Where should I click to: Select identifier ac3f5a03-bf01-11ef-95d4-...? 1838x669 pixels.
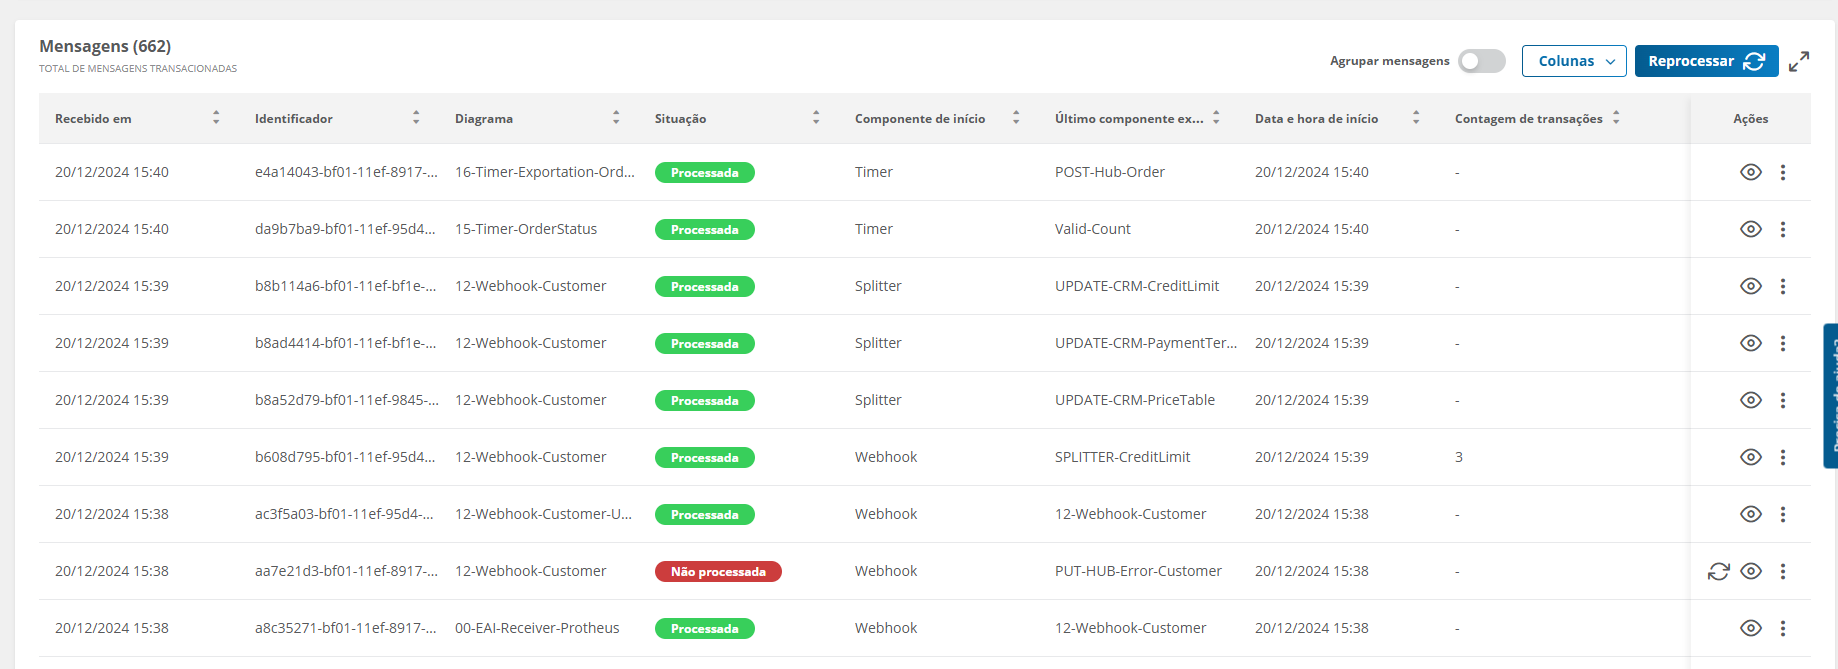pos(344,514)
